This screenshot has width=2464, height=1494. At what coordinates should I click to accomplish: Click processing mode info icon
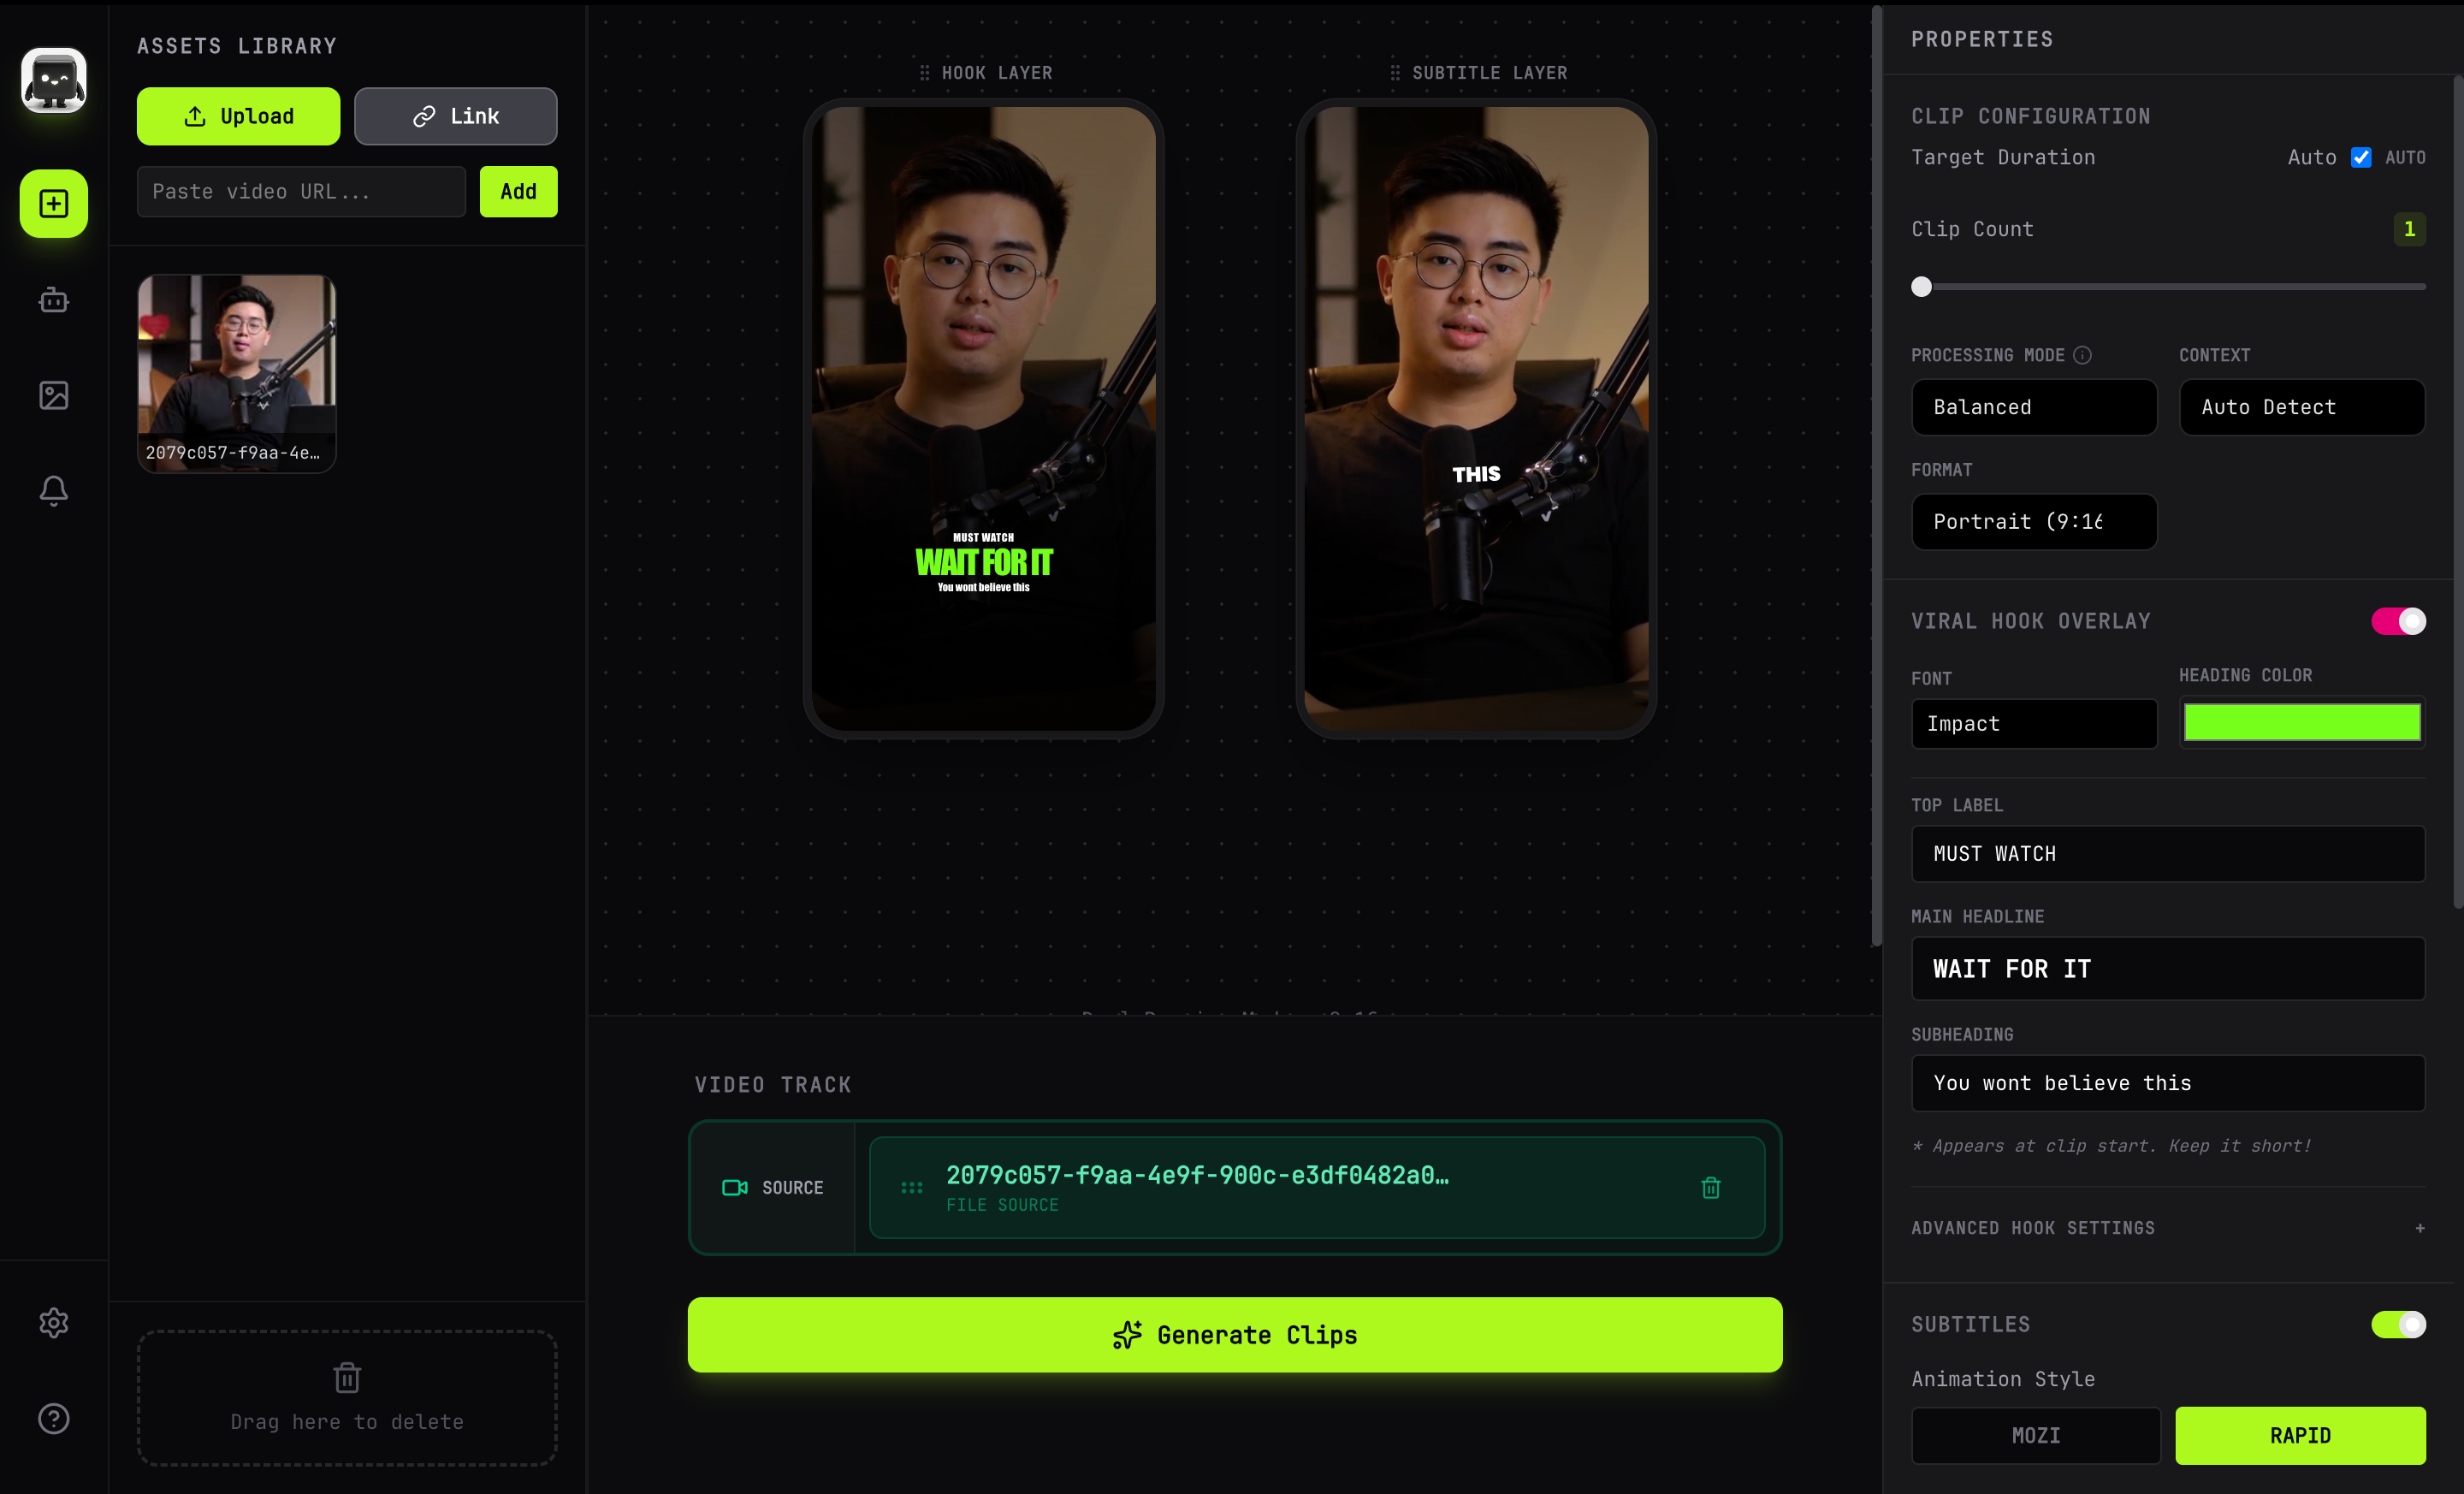[x=2082, y=355]
